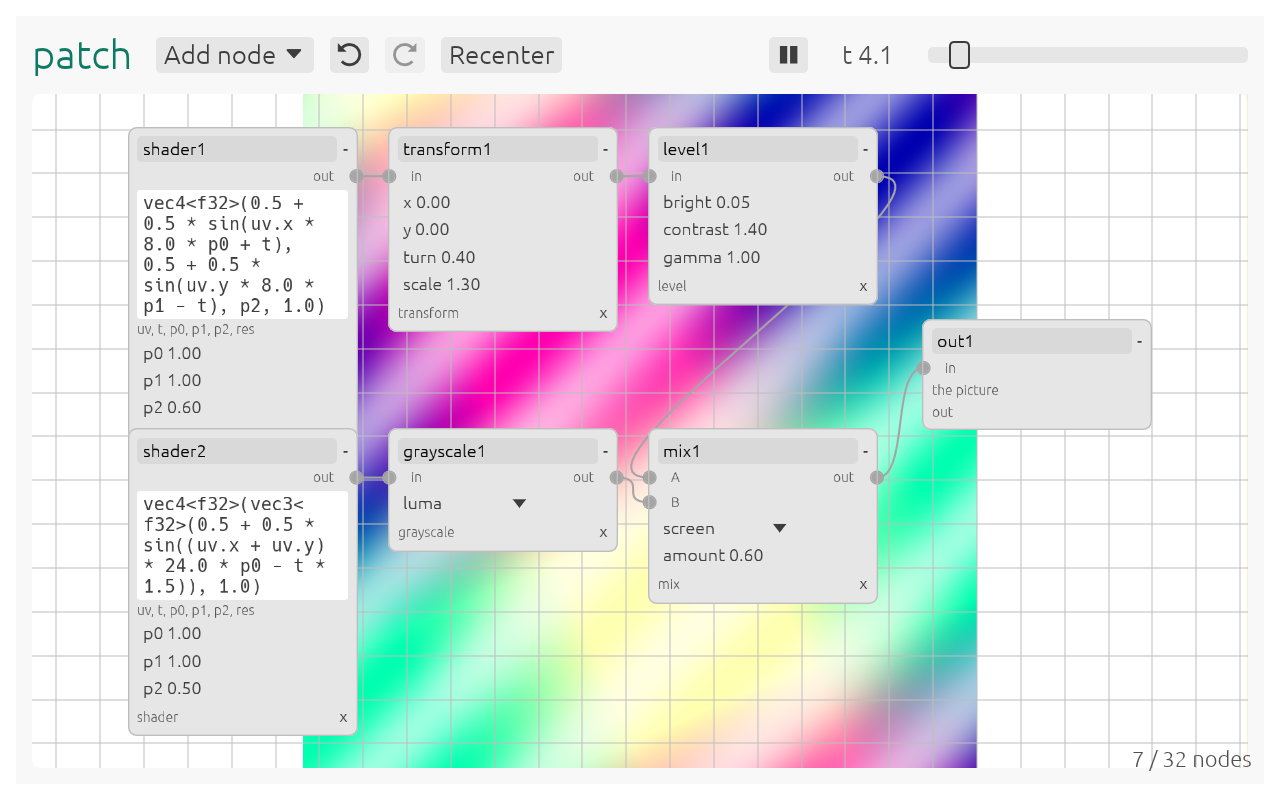Click the p2 0.60 parameter in shader1
1280x800 pixels.
[x=172, y=408]
